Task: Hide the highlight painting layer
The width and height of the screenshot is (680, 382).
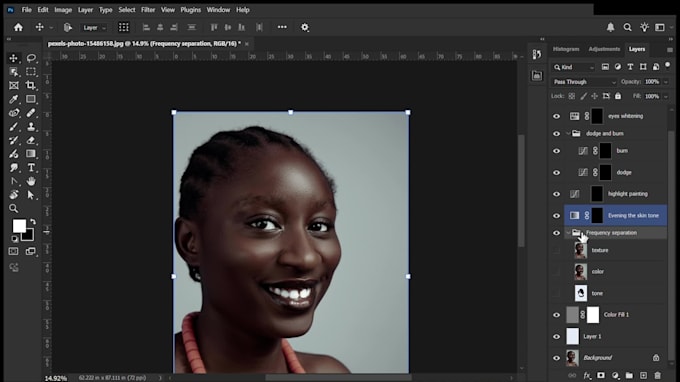Action: 556,194
